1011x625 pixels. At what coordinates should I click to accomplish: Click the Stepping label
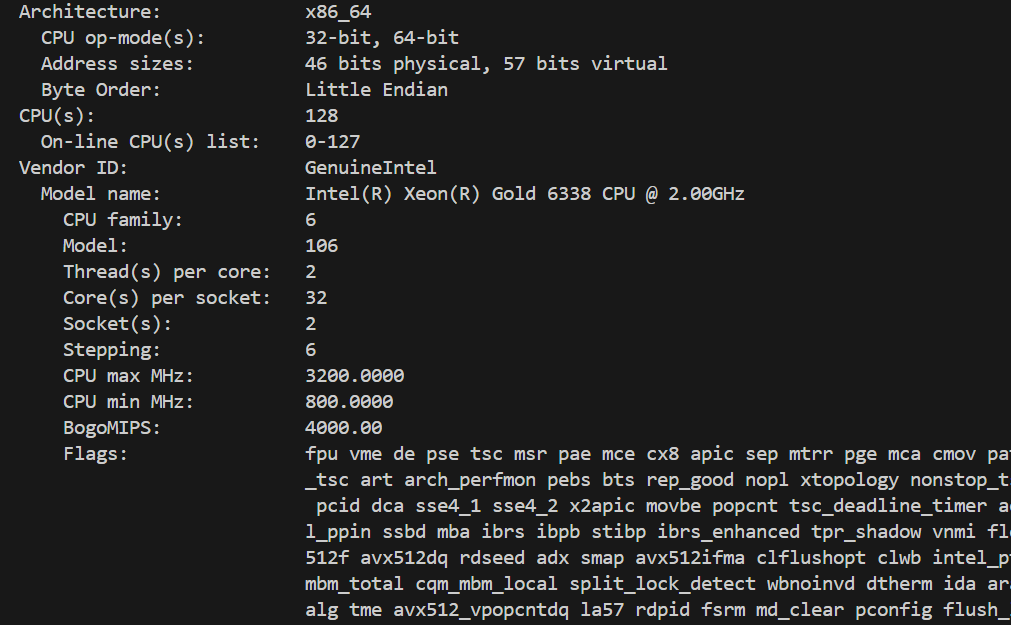pos(112,350)
